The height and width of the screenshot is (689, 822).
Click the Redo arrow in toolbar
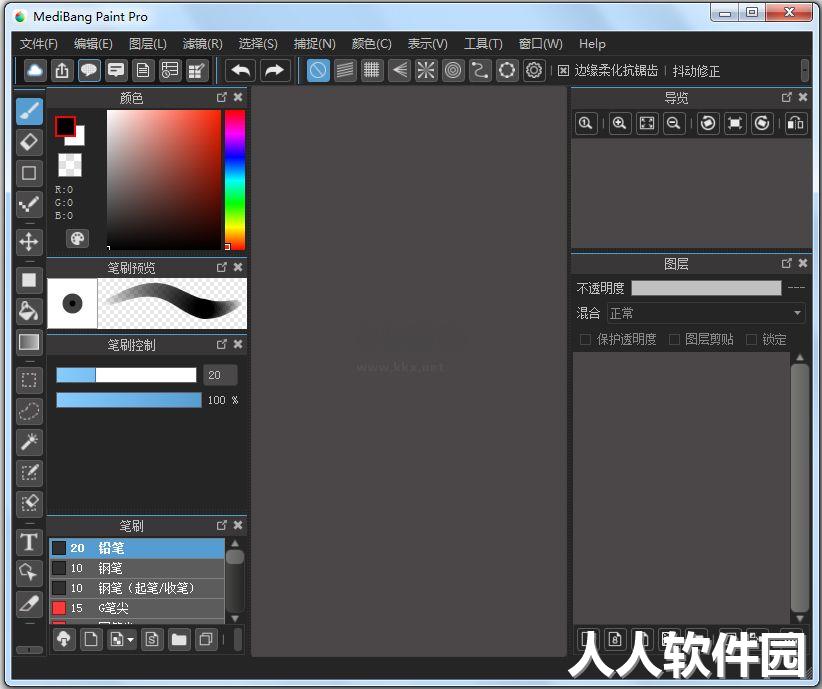pyautogui.click(x=275, y=70)
